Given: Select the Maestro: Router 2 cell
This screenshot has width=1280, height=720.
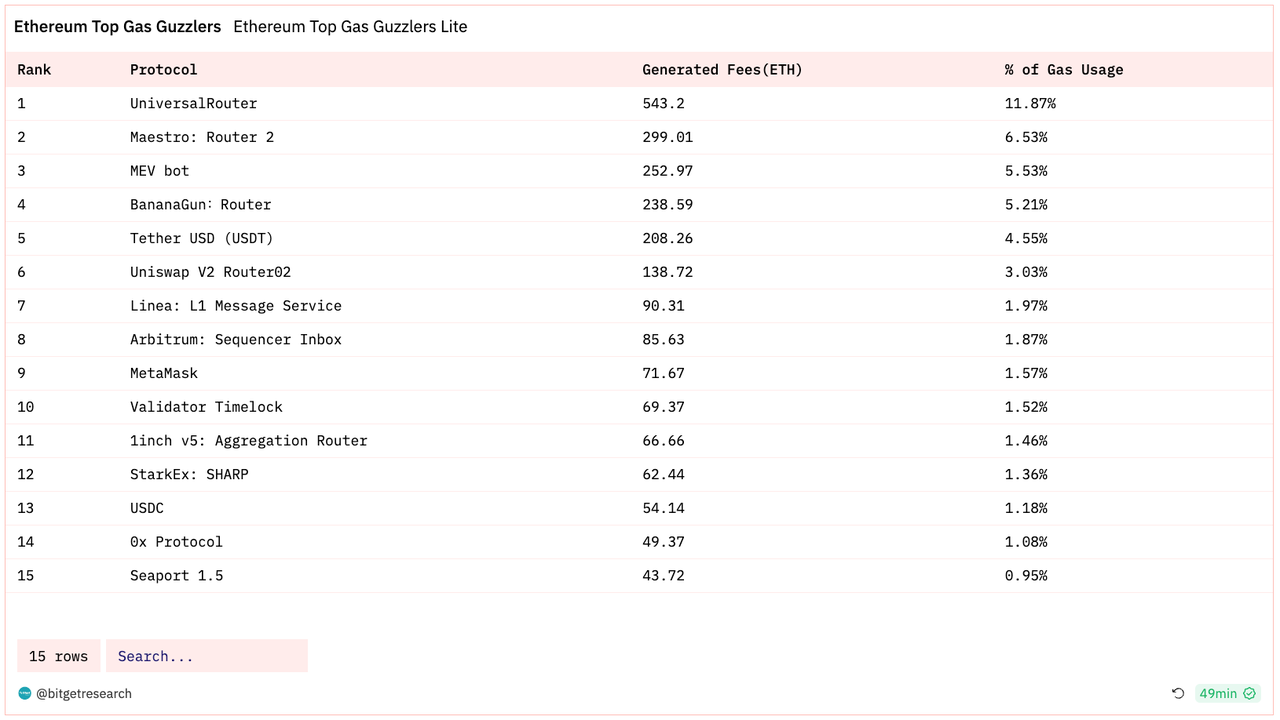Looking at the screenshot, I should click(x=202, y=137).
